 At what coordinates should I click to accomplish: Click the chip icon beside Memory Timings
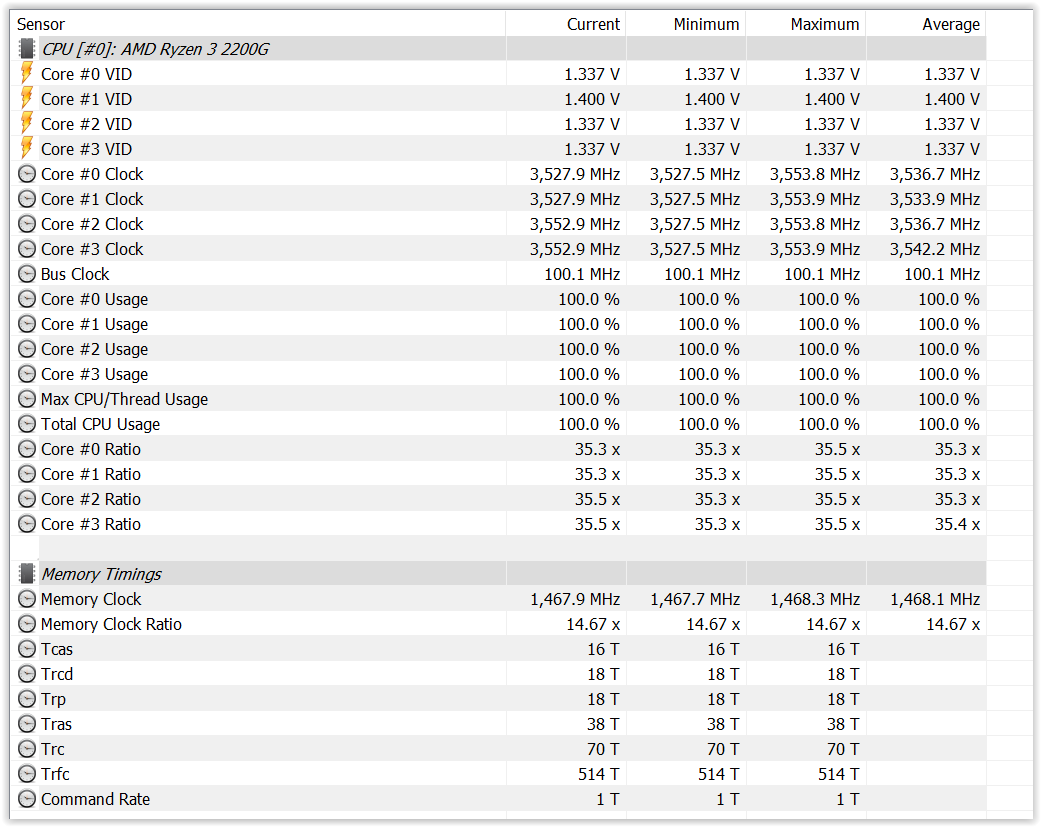[x=27, y=574]
